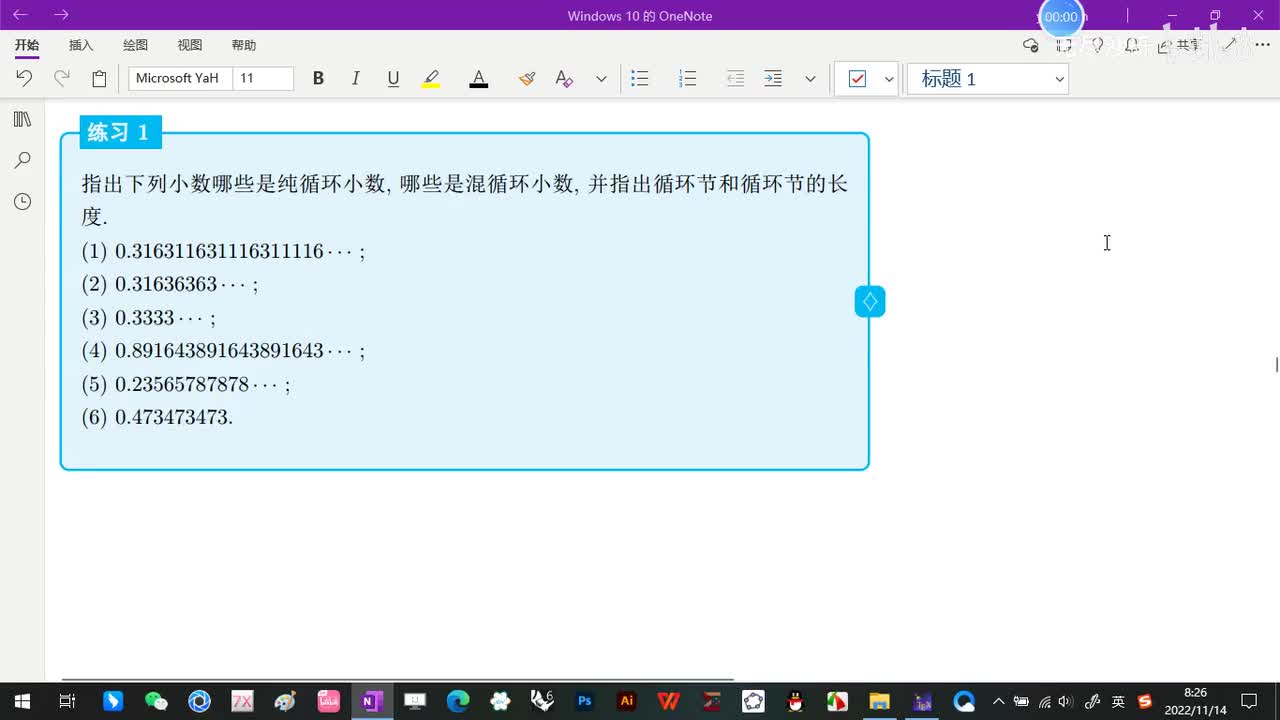
Task: Switch to OneNote on the taskbar
Action: pyautogui.click(x=371, y=701)
